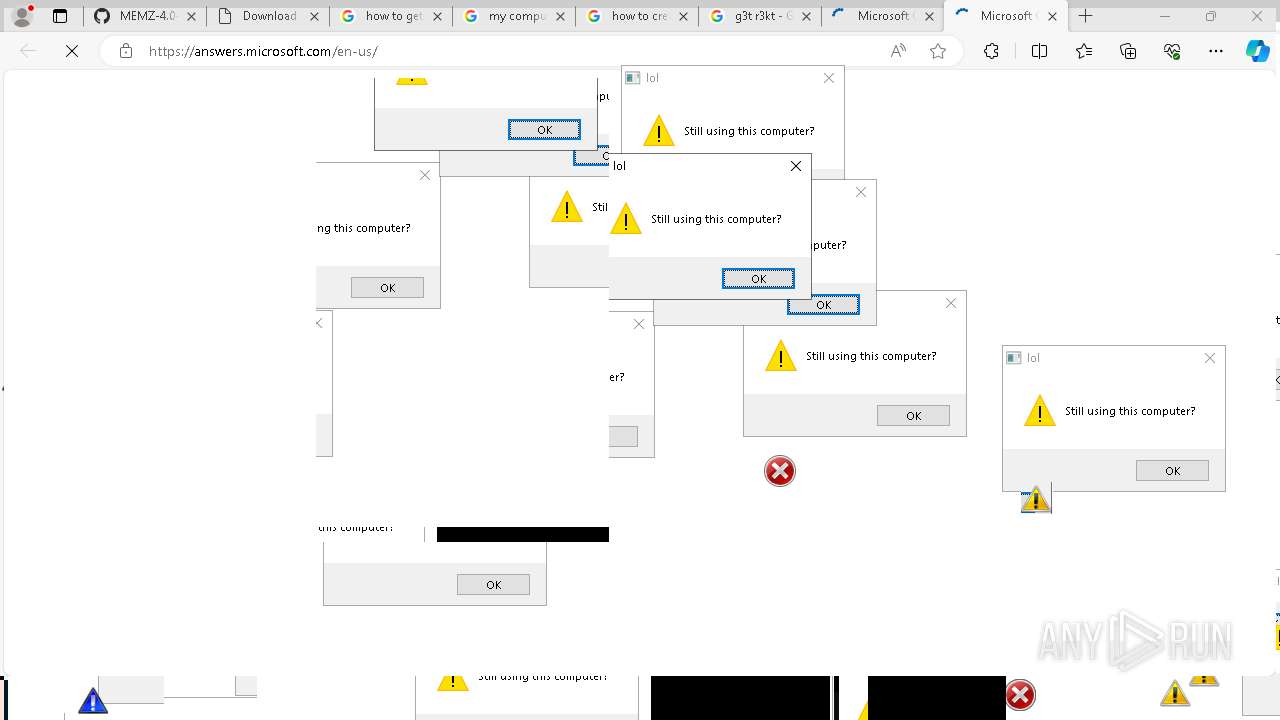The image size is (1280, 720).
Task: Toggle the split screen icon
Action: 1039,51
